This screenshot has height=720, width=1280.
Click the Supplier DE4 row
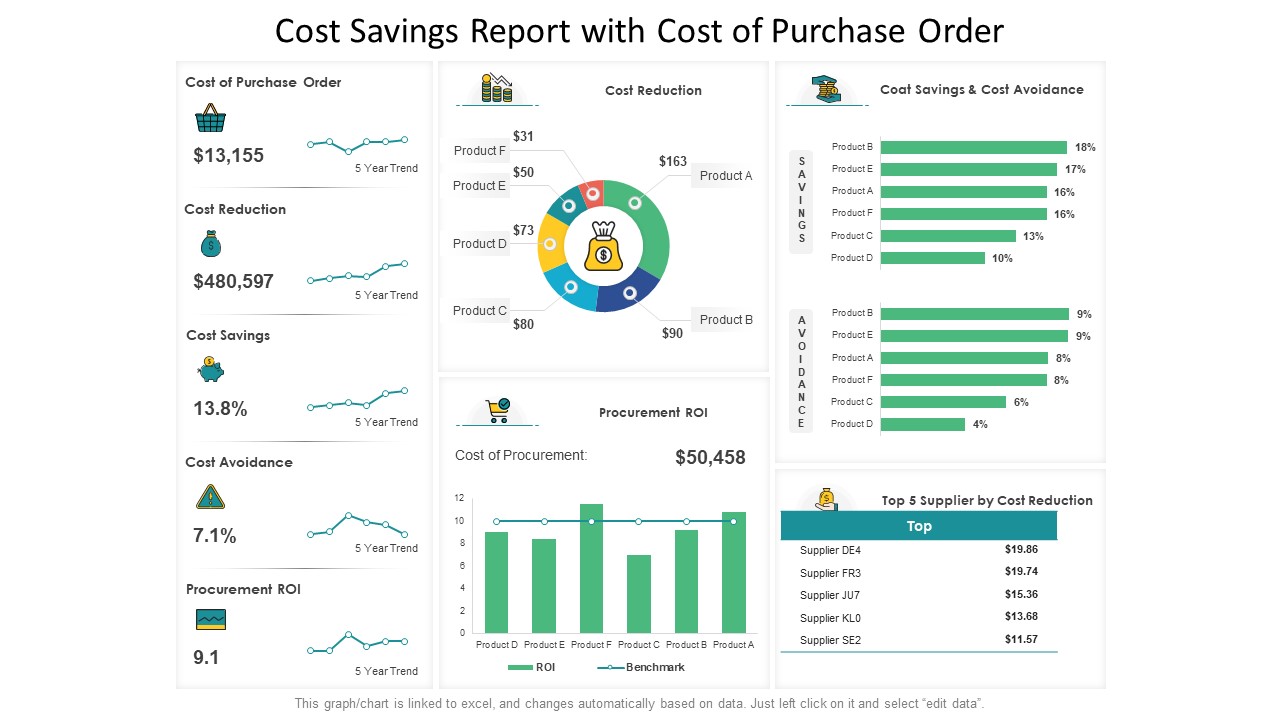click(919, 550)
